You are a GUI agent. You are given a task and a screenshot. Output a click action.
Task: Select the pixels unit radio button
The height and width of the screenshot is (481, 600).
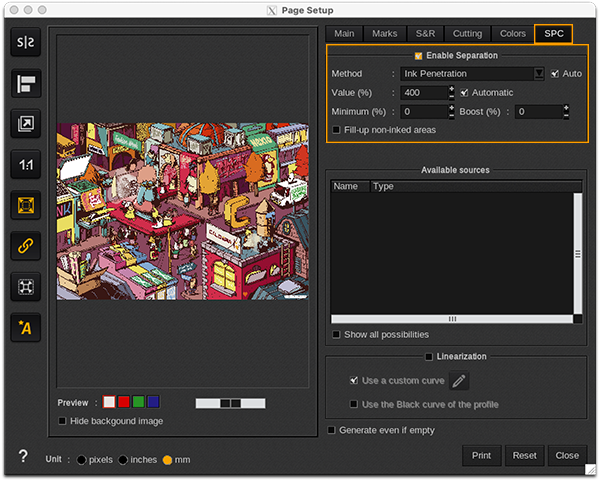point(81,460)
